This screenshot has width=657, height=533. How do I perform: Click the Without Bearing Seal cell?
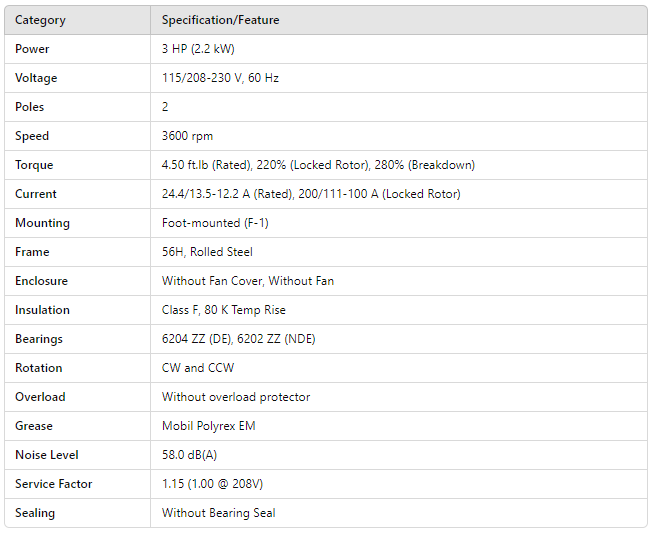click(219, 513)
